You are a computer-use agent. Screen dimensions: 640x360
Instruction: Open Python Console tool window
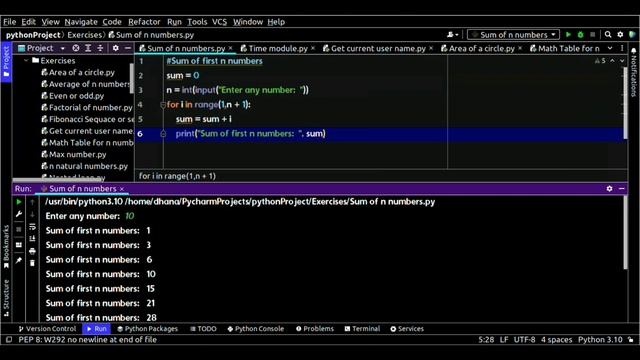click(x=256, y=329)
